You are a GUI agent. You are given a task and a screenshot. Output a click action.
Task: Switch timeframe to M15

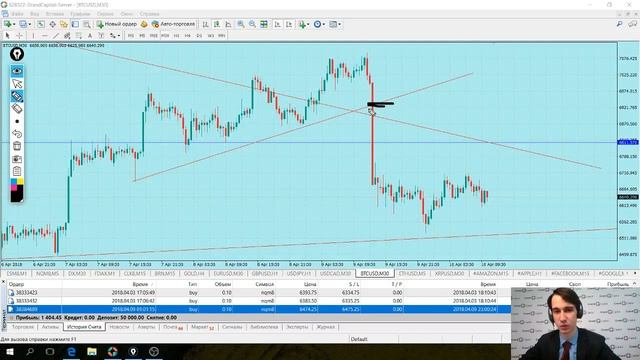153,36
